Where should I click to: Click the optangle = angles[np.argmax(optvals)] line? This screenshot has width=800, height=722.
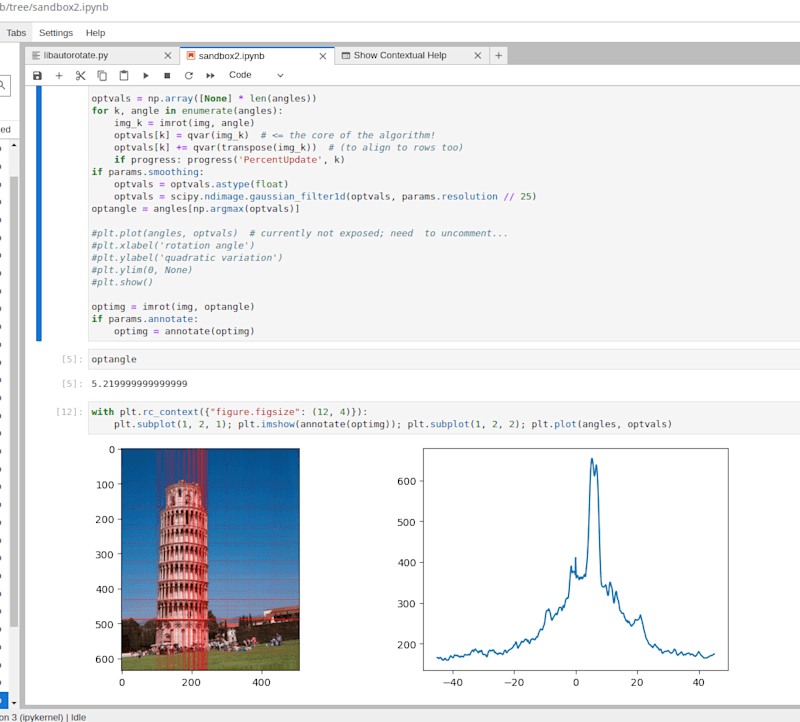pos(195,209)
